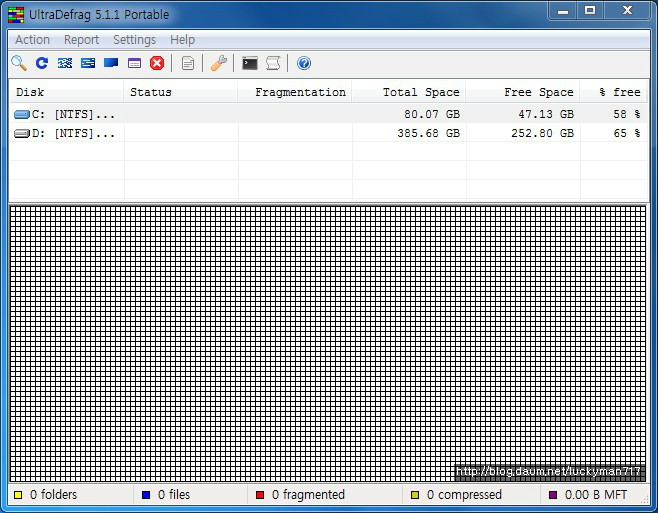The image size is (658, 513).
Task: Click the 0 fragmented status text
Action: pos(308,495)
